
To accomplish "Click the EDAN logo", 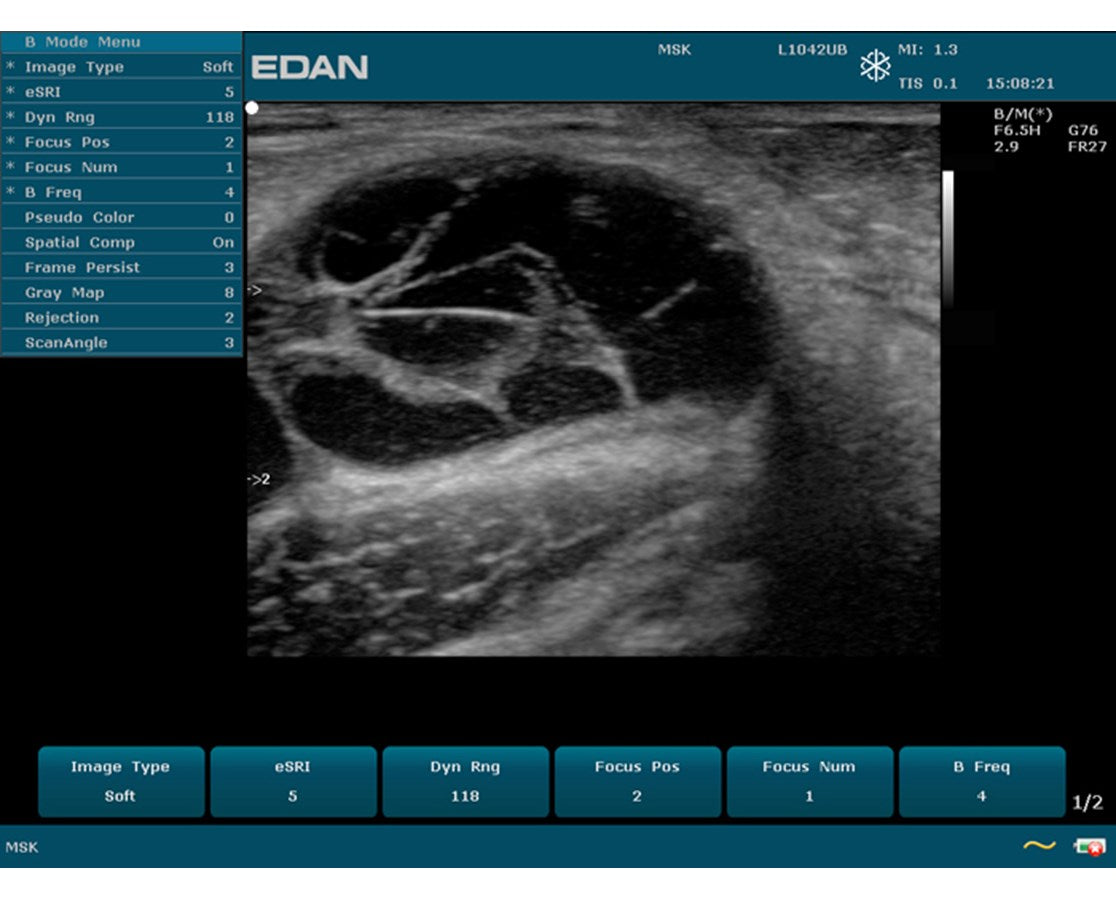I will click(310, 68).
